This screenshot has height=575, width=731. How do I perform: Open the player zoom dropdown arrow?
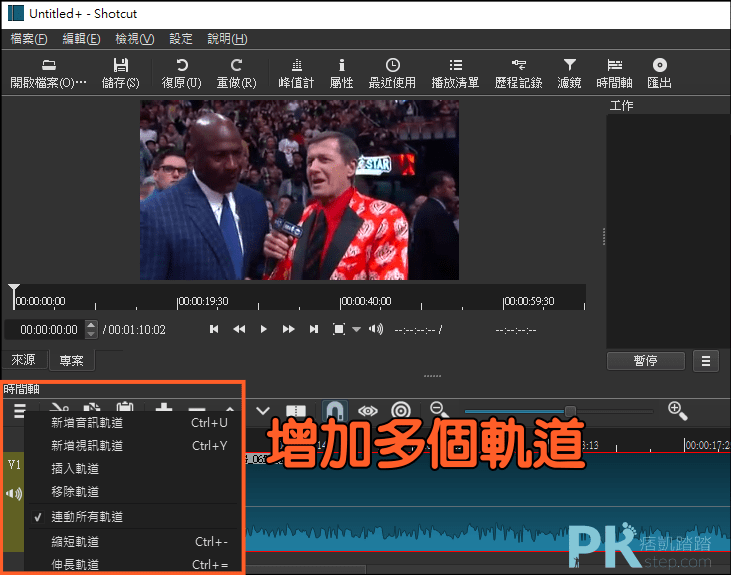357,330
